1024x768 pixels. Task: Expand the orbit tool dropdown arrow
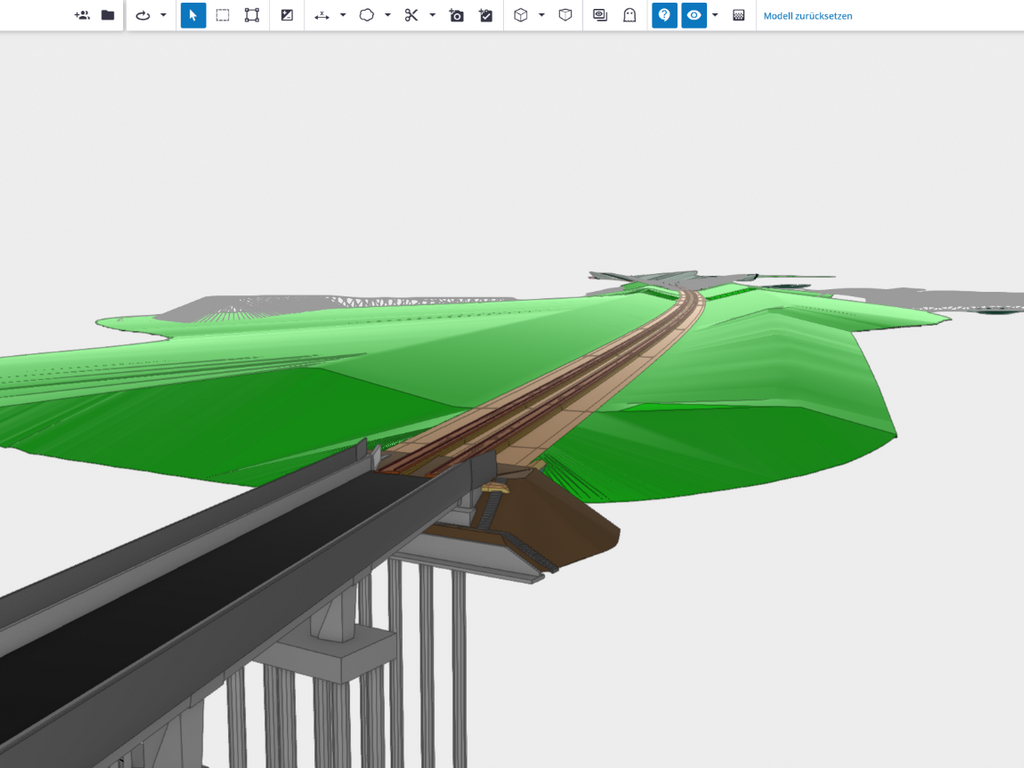163,15
